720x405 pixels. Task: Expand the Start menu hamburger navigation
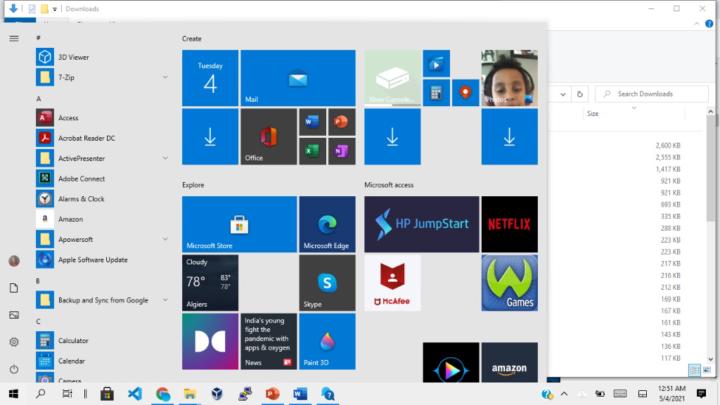[x=14, y=38]
